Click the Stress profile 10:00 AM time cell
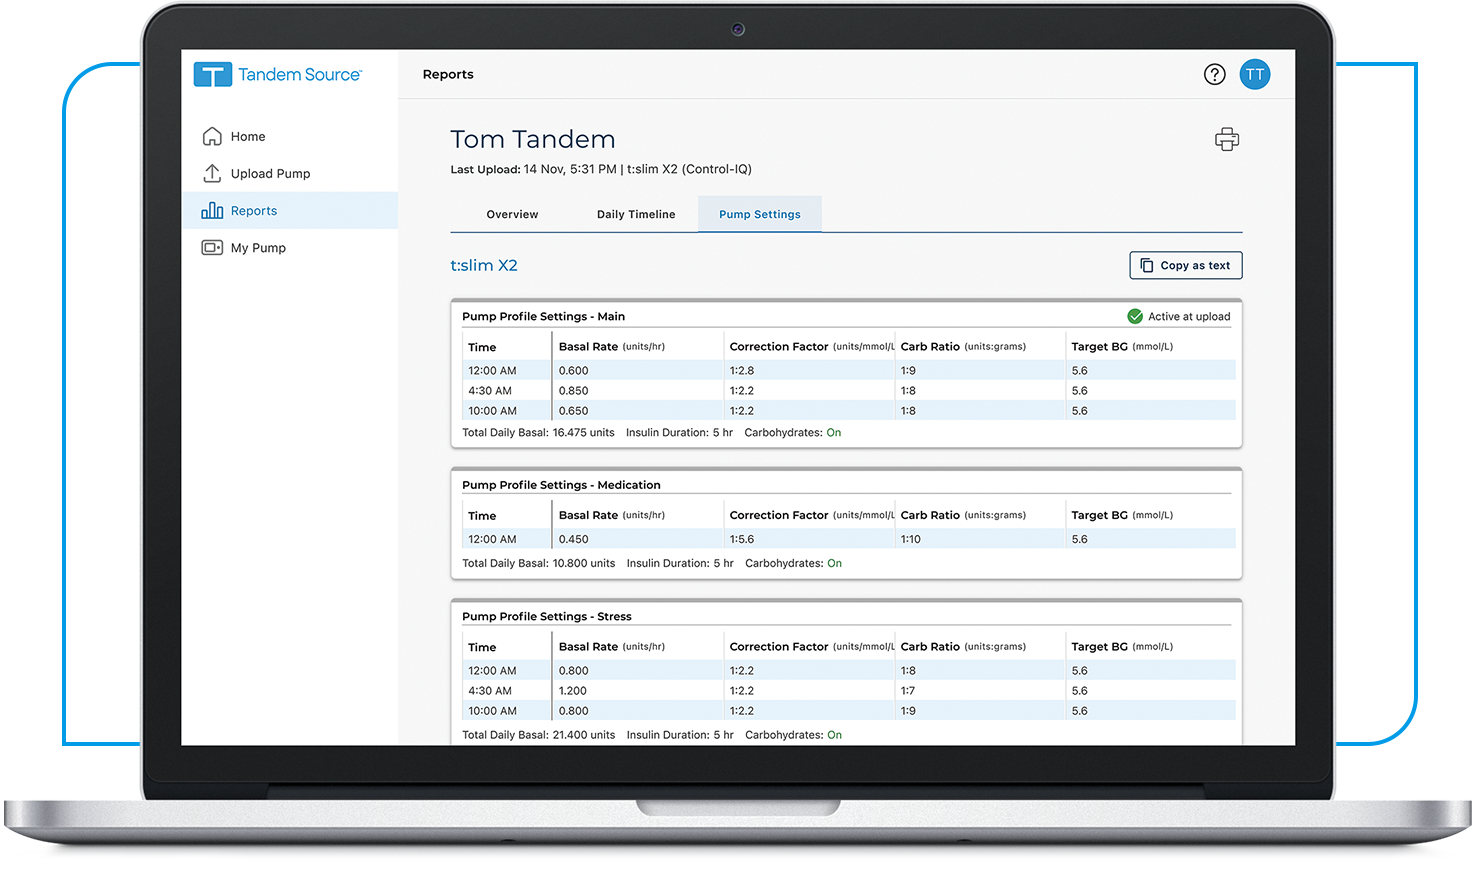This screenshot has width=1476, height=876. point(493,711)
